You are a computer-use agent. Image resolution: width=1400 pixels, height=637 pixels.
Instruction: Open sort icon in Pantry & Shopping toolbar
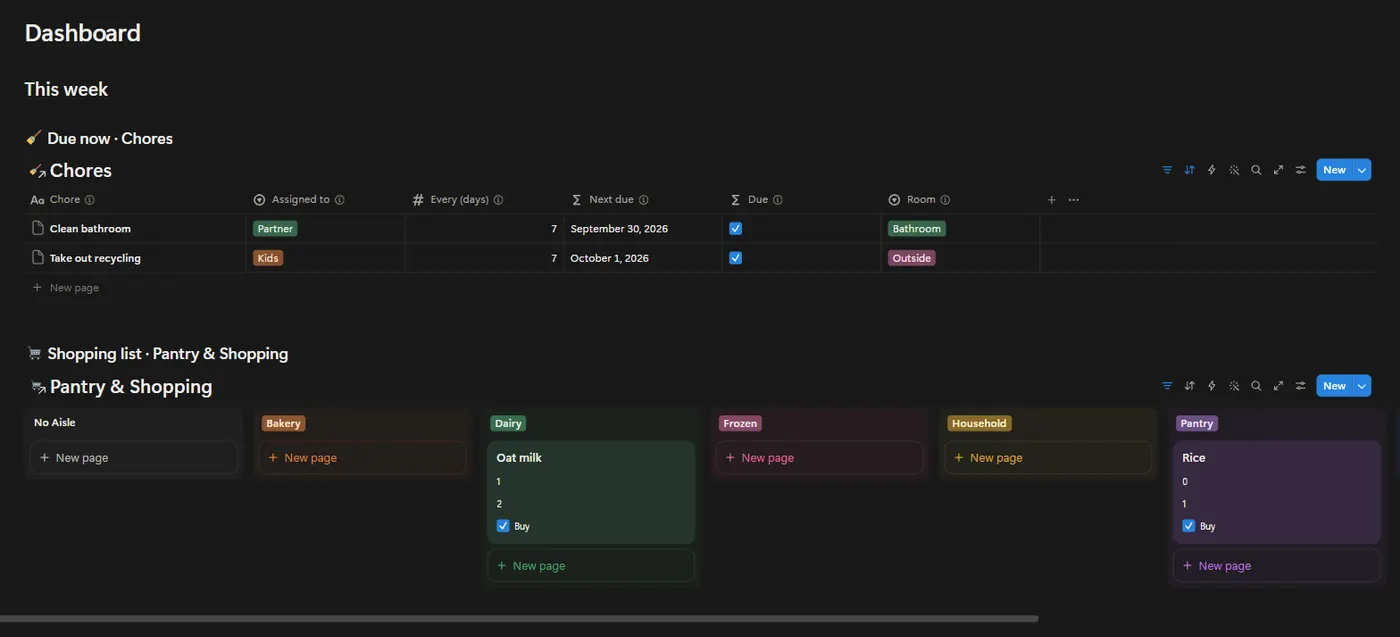pos(1189,386)
